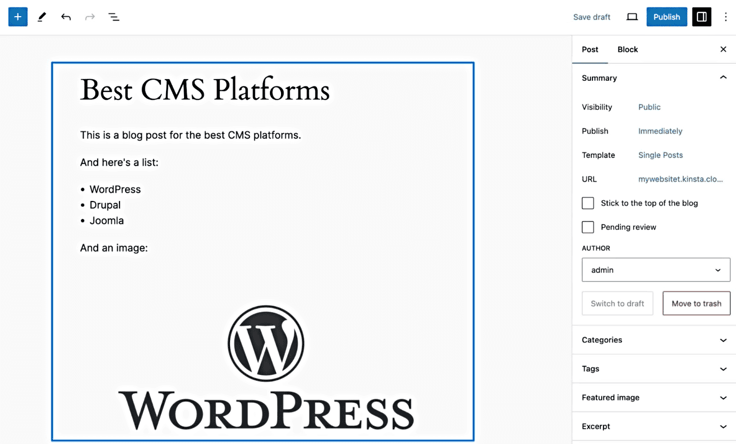Image resolution: width=736 pixels, height=444 pixels.
Task: Click Move to trash button
Action: click(x=696, y=304)
